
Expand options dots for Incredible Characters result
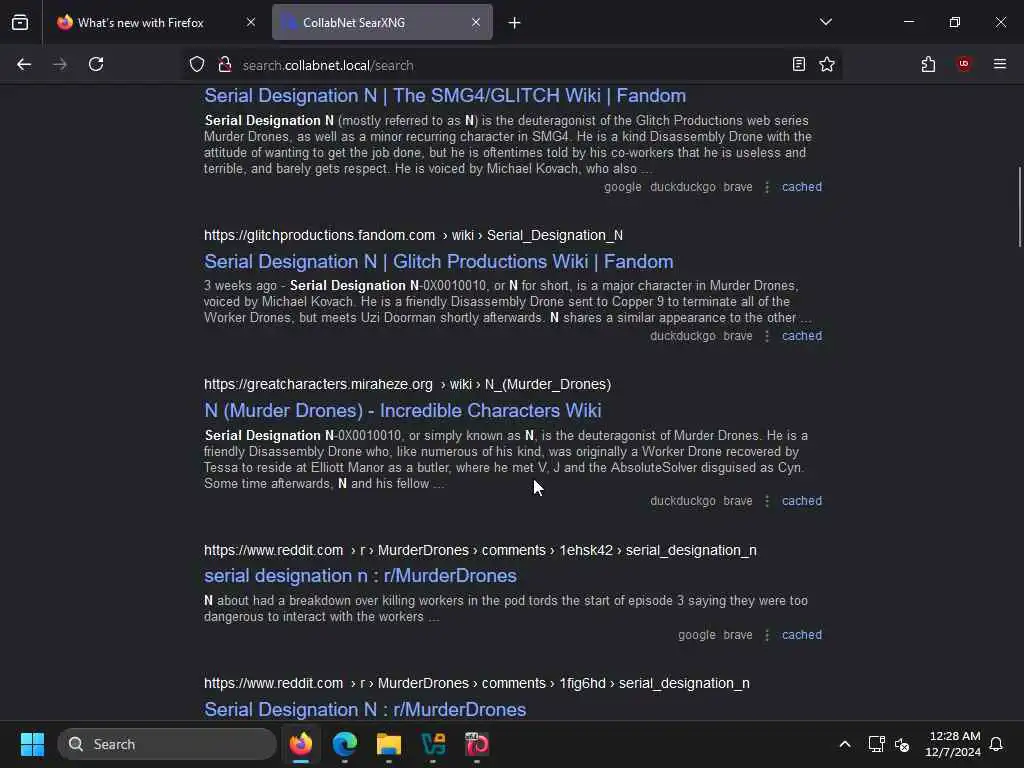pyautogui.click(x=767, y=501)
